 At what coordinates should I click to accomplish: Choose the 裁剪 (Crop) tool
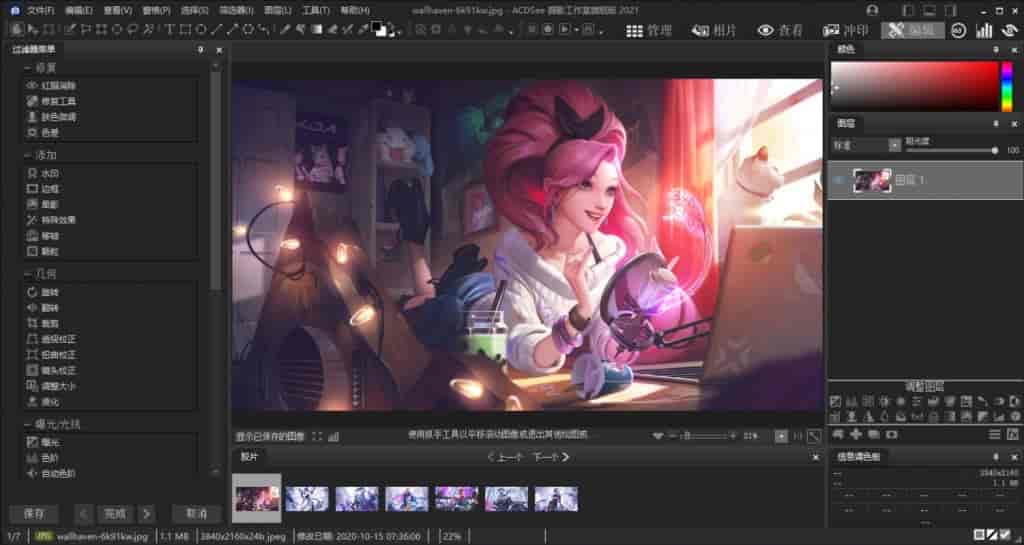(50, 323)
